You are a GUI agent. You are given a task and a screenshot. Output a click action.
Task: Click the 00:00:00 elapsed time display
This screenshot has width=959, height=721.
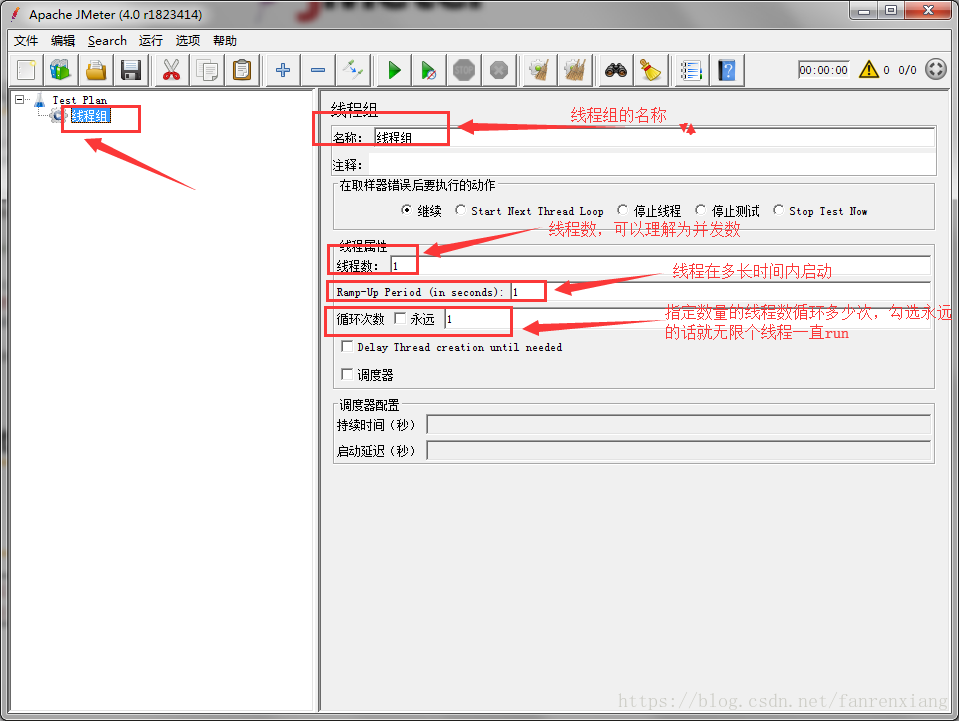click(823, 70)
